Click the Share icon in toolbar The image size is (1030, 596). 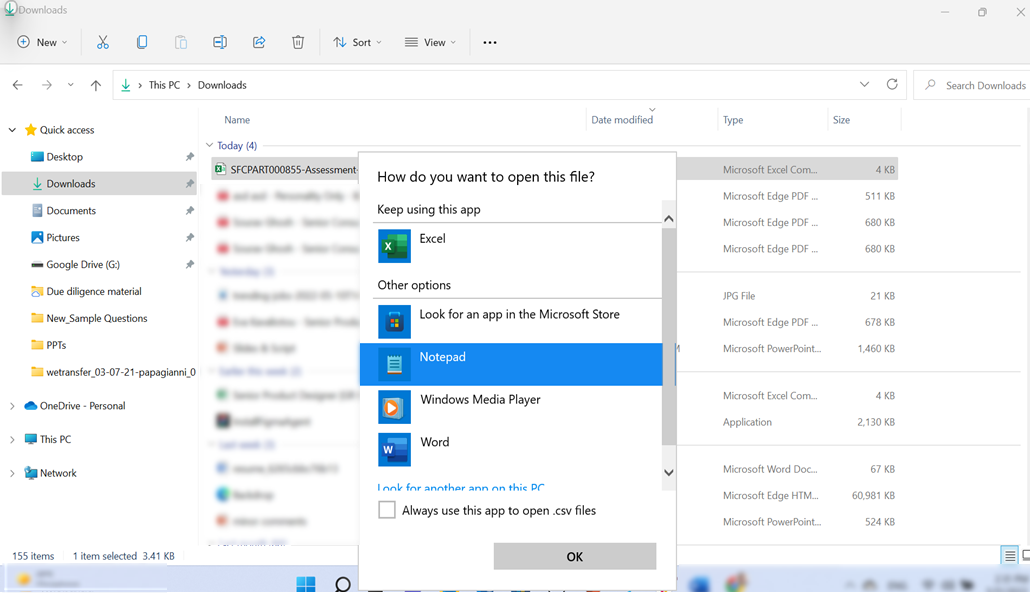[x=259, y=42]
